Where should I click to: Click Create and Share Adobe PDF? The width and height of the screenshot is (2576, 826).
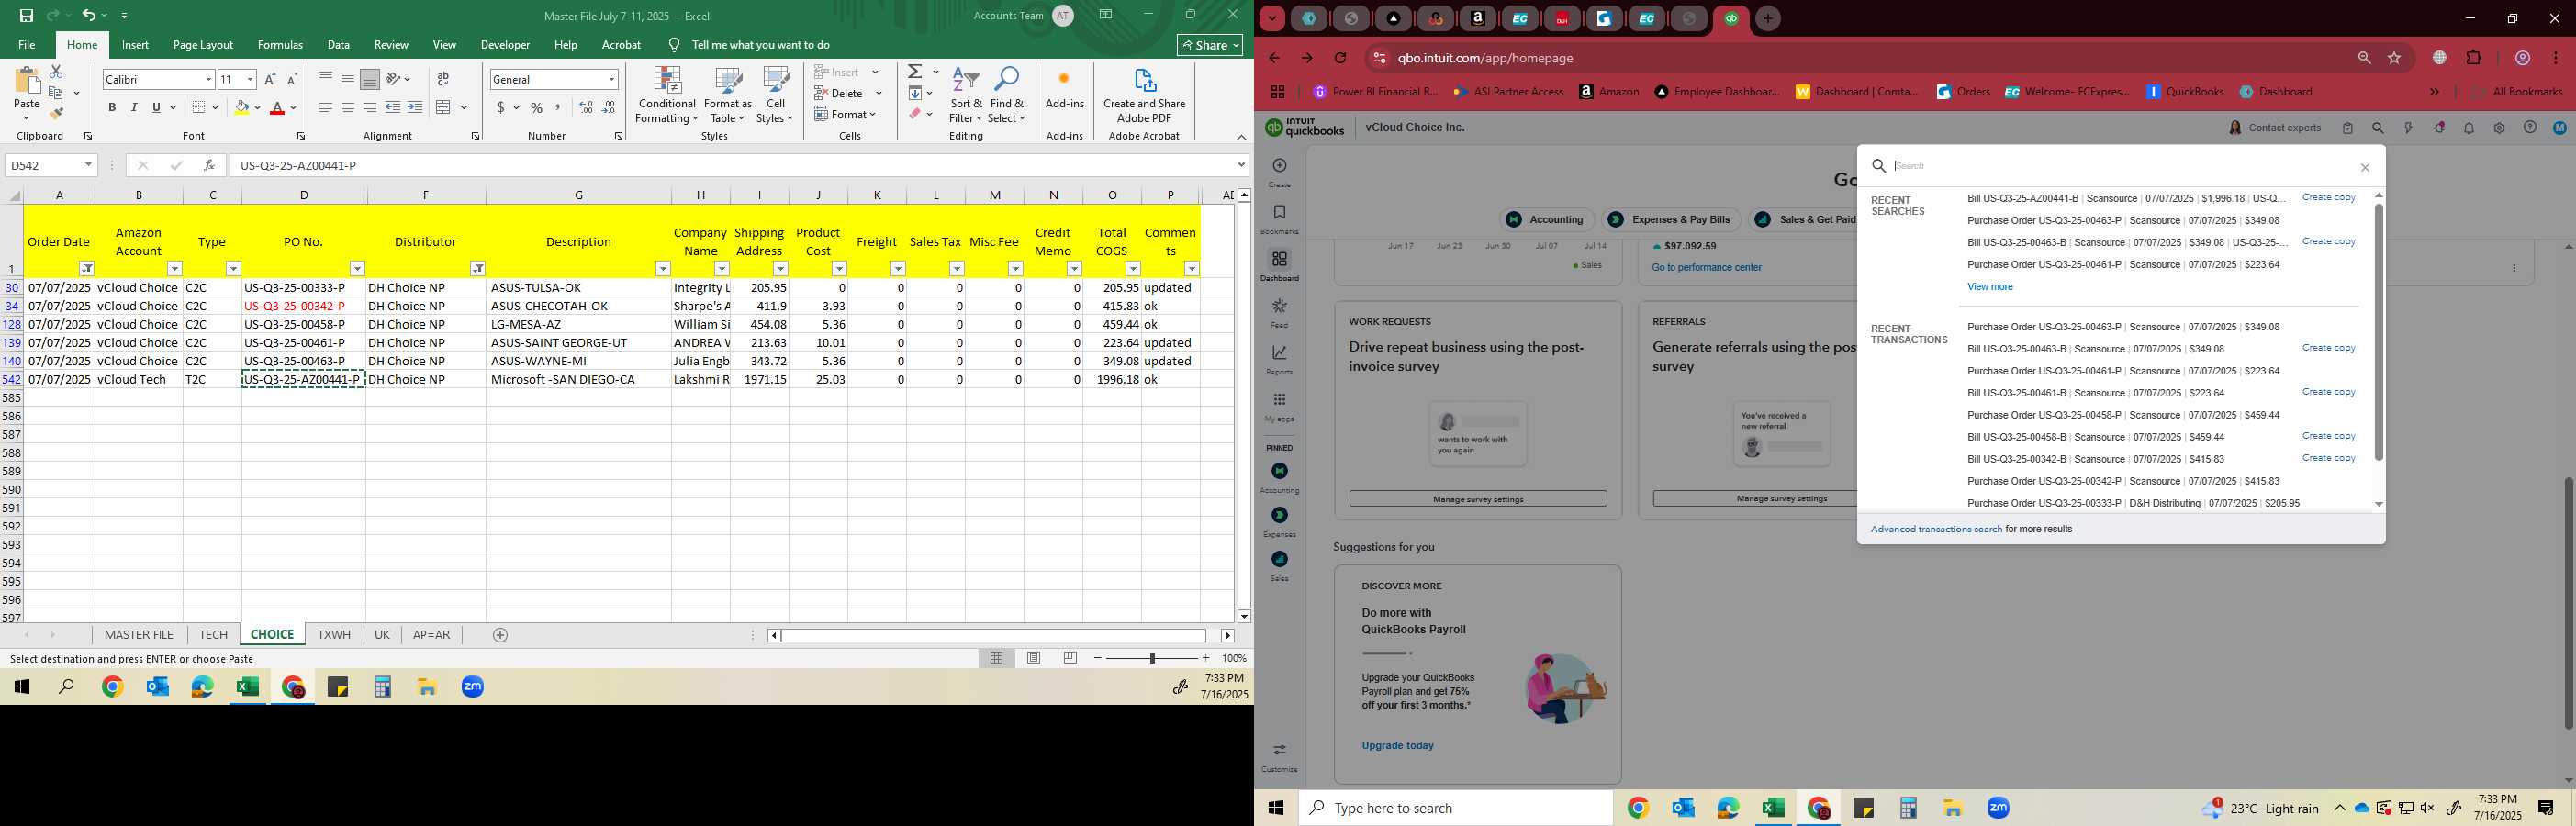click(1144, 95)
